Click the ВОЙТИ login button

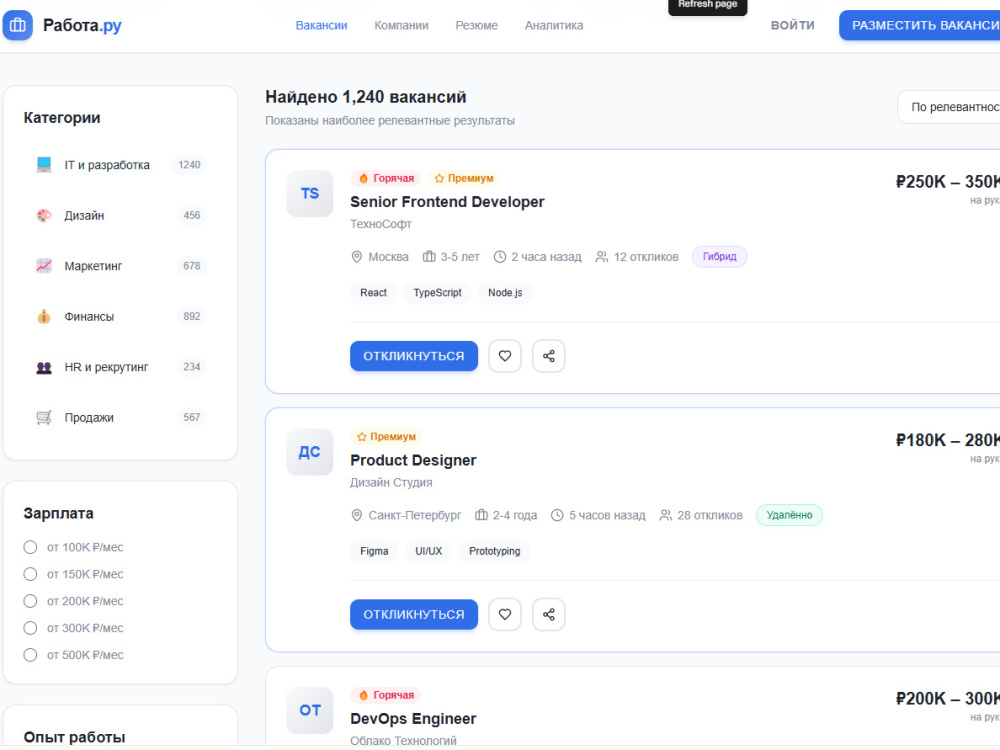click(793, 26)
